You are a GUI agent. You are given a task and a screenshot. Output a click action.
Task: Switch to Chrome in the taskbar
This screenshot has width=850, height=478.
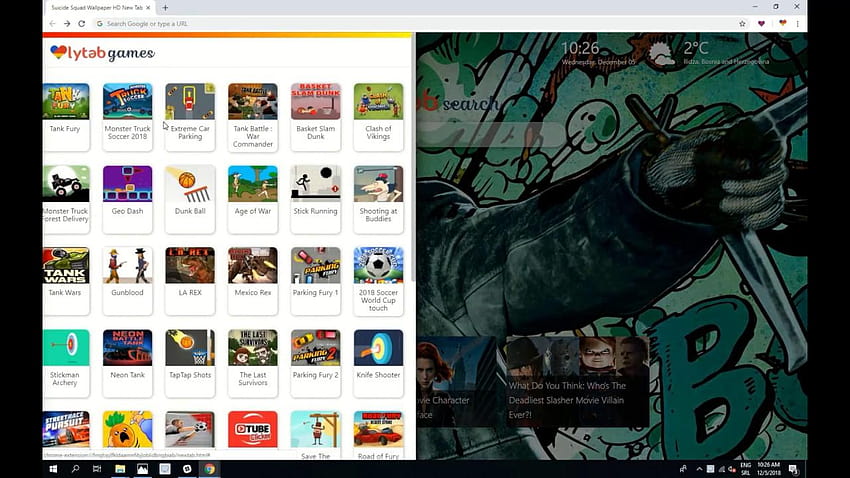click(209, 469)
